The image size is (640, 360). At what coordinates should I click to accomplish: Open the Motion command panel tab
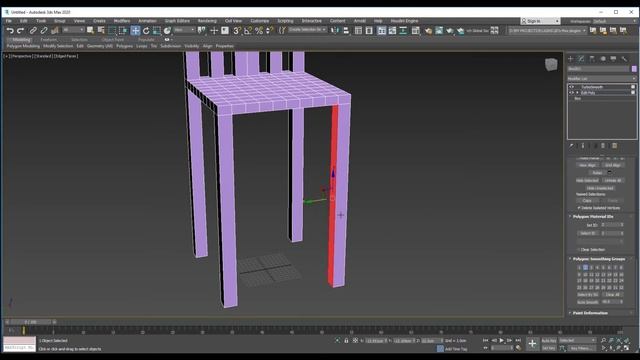pos(603,59)
